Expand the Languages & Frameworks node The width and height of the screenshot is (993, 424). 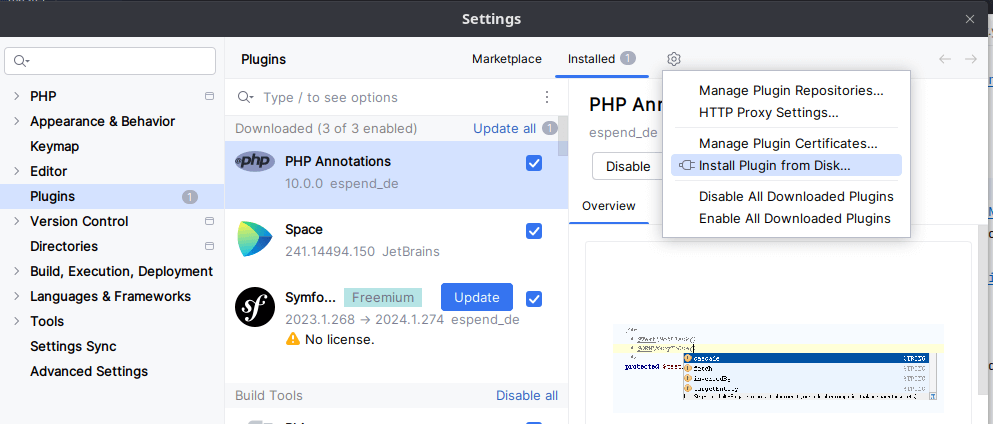click(16, 296)
